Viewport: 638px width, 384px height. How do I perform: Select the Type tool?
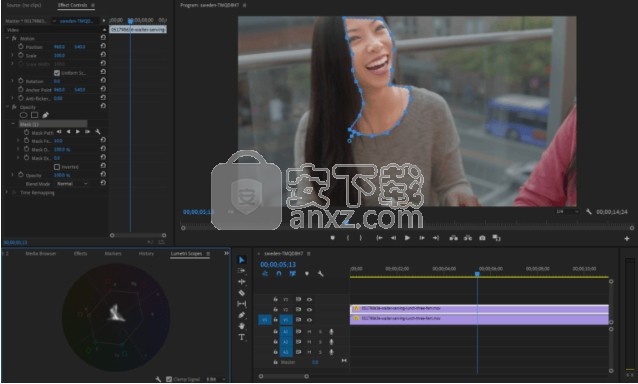pos(242,337)
